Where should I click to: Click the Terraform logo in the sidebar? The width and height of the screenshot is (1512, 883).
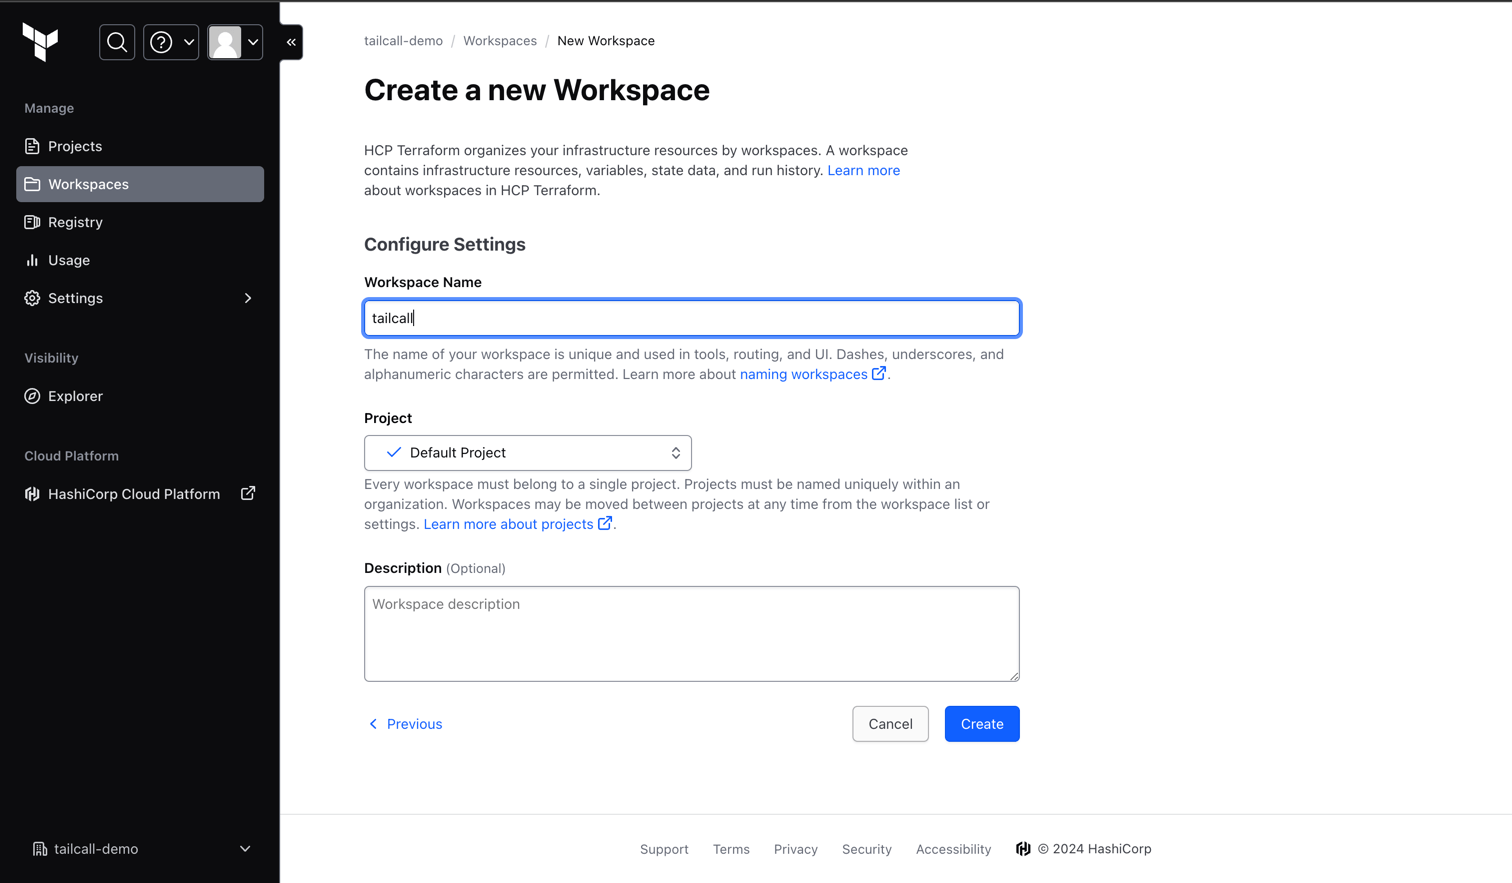[x=40, y=42]
